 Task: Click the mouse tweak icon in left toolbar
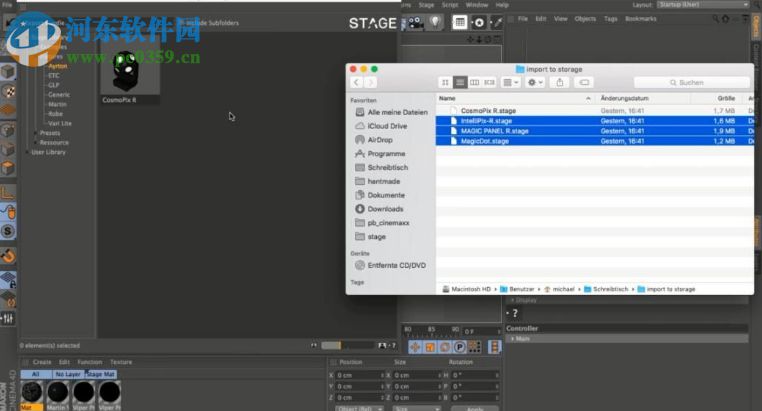[x=8, y=212]
